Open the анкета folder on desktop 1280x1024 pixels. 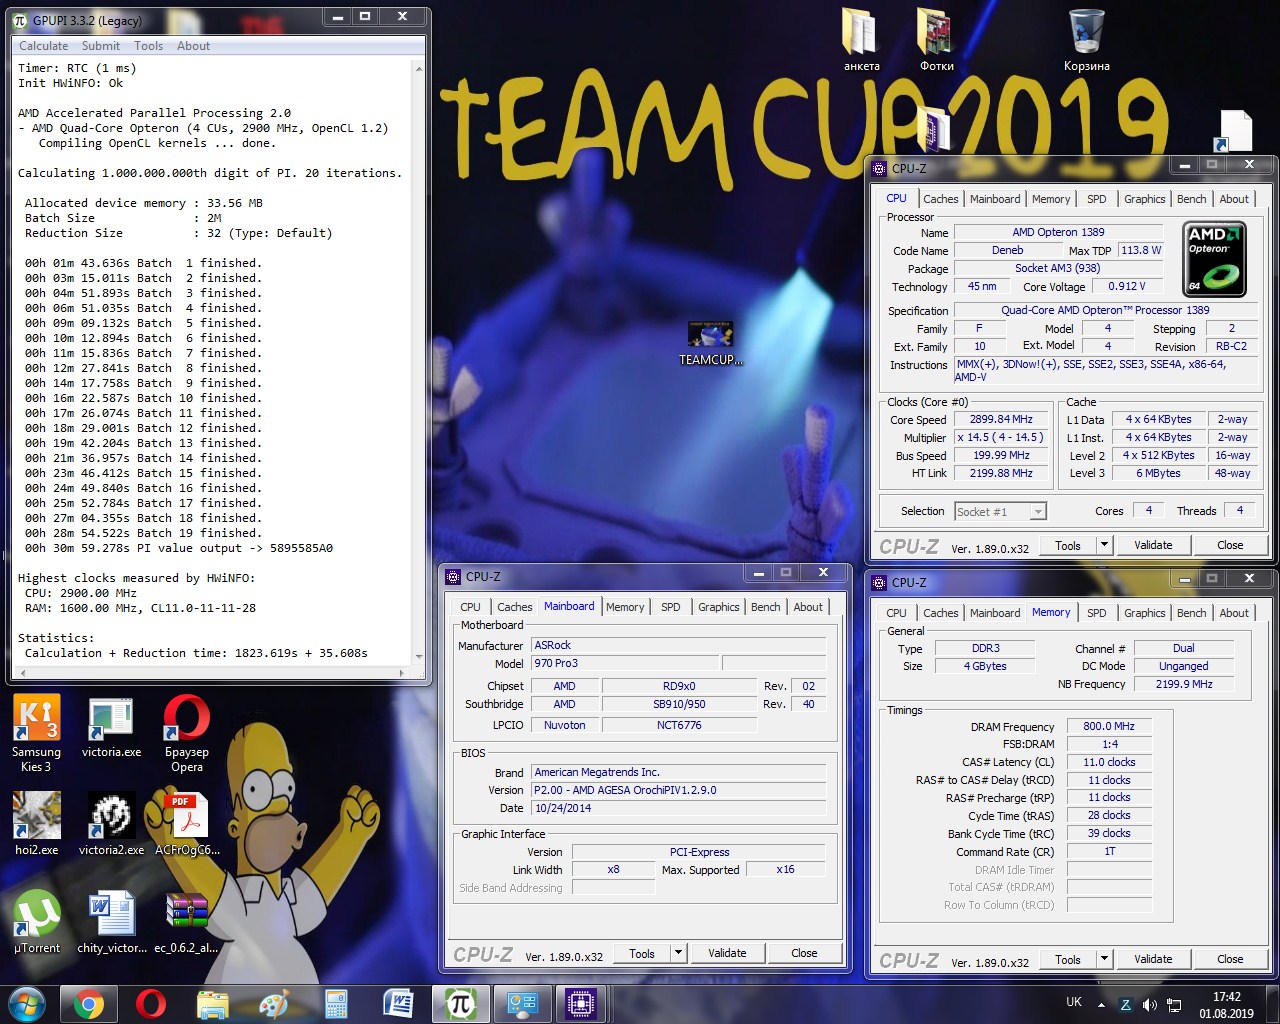coord(861,40)
